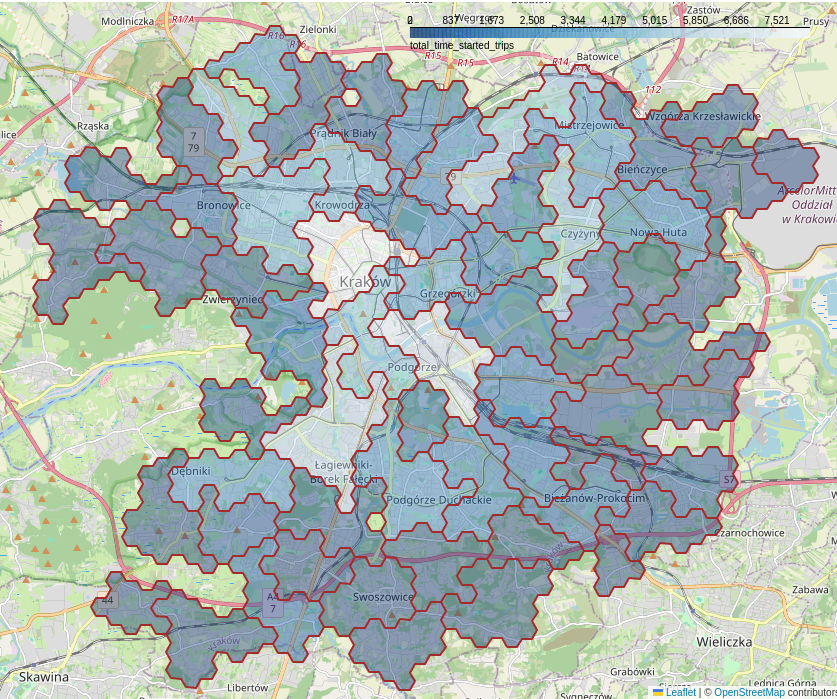Click the 7/79 road shield near Bronowice
Image resolution: width=837 pixels, height=699 pixels.
(x=193, y=141)
